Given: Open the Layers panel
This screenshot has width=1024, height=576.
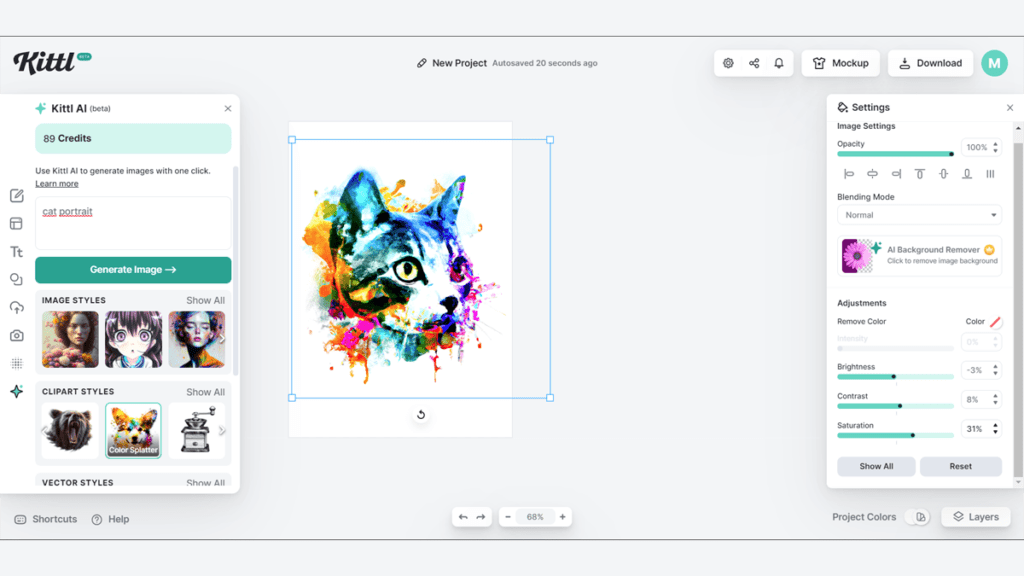Looking at the screenshot, I should click(x=975, y=517).
